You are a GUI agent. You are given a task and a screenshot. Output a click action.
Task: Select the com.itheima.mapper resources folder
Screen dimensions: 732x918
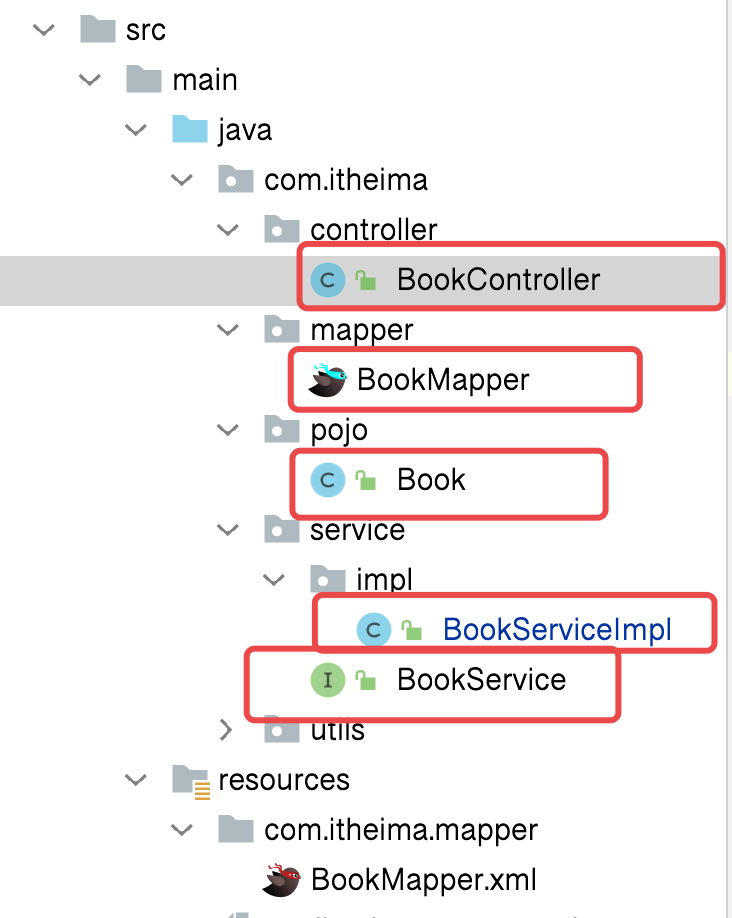point(400,830)
